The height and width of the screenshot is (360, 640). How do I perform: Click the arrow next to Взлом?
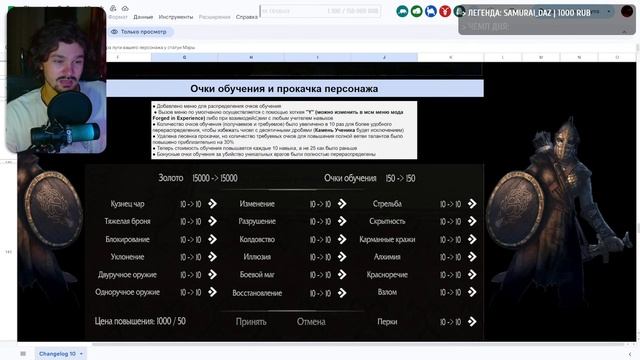click(472, 292)
